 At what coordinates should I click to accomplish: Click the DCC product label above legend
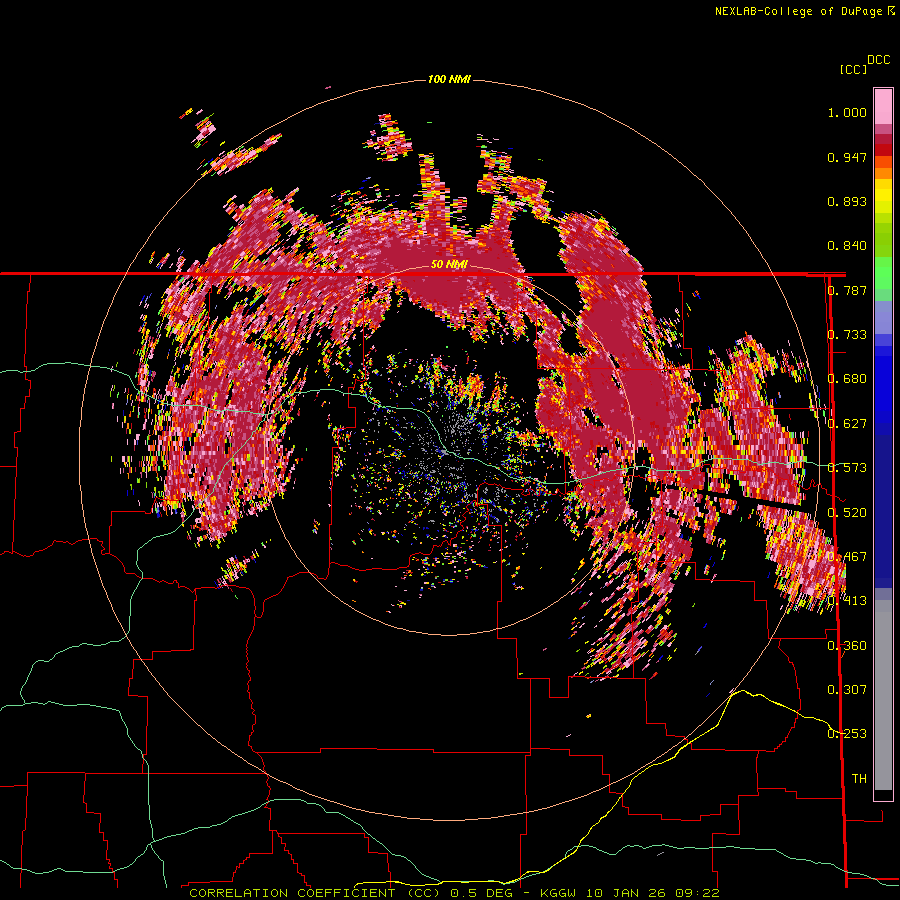(x=878, y=60)
